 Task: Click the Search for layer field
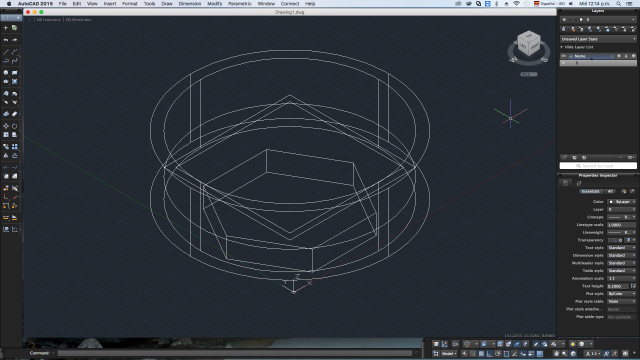click(598, 166)
